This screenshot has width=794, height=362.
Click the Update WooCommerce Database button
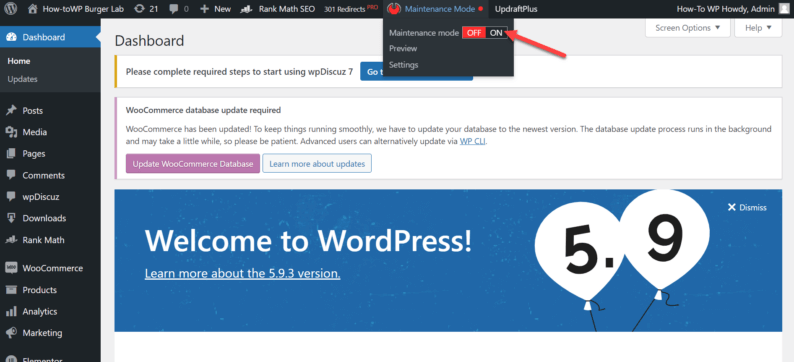point(193,164)
